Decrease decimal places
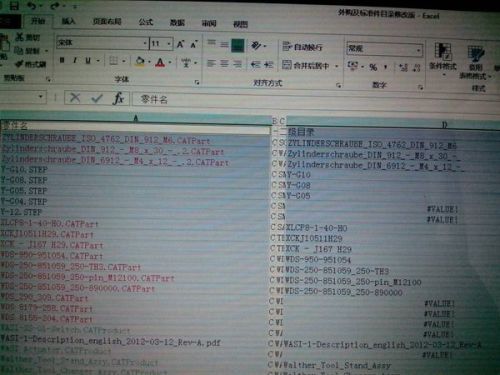Screen dimensions: 500x375 click(416, 68)
